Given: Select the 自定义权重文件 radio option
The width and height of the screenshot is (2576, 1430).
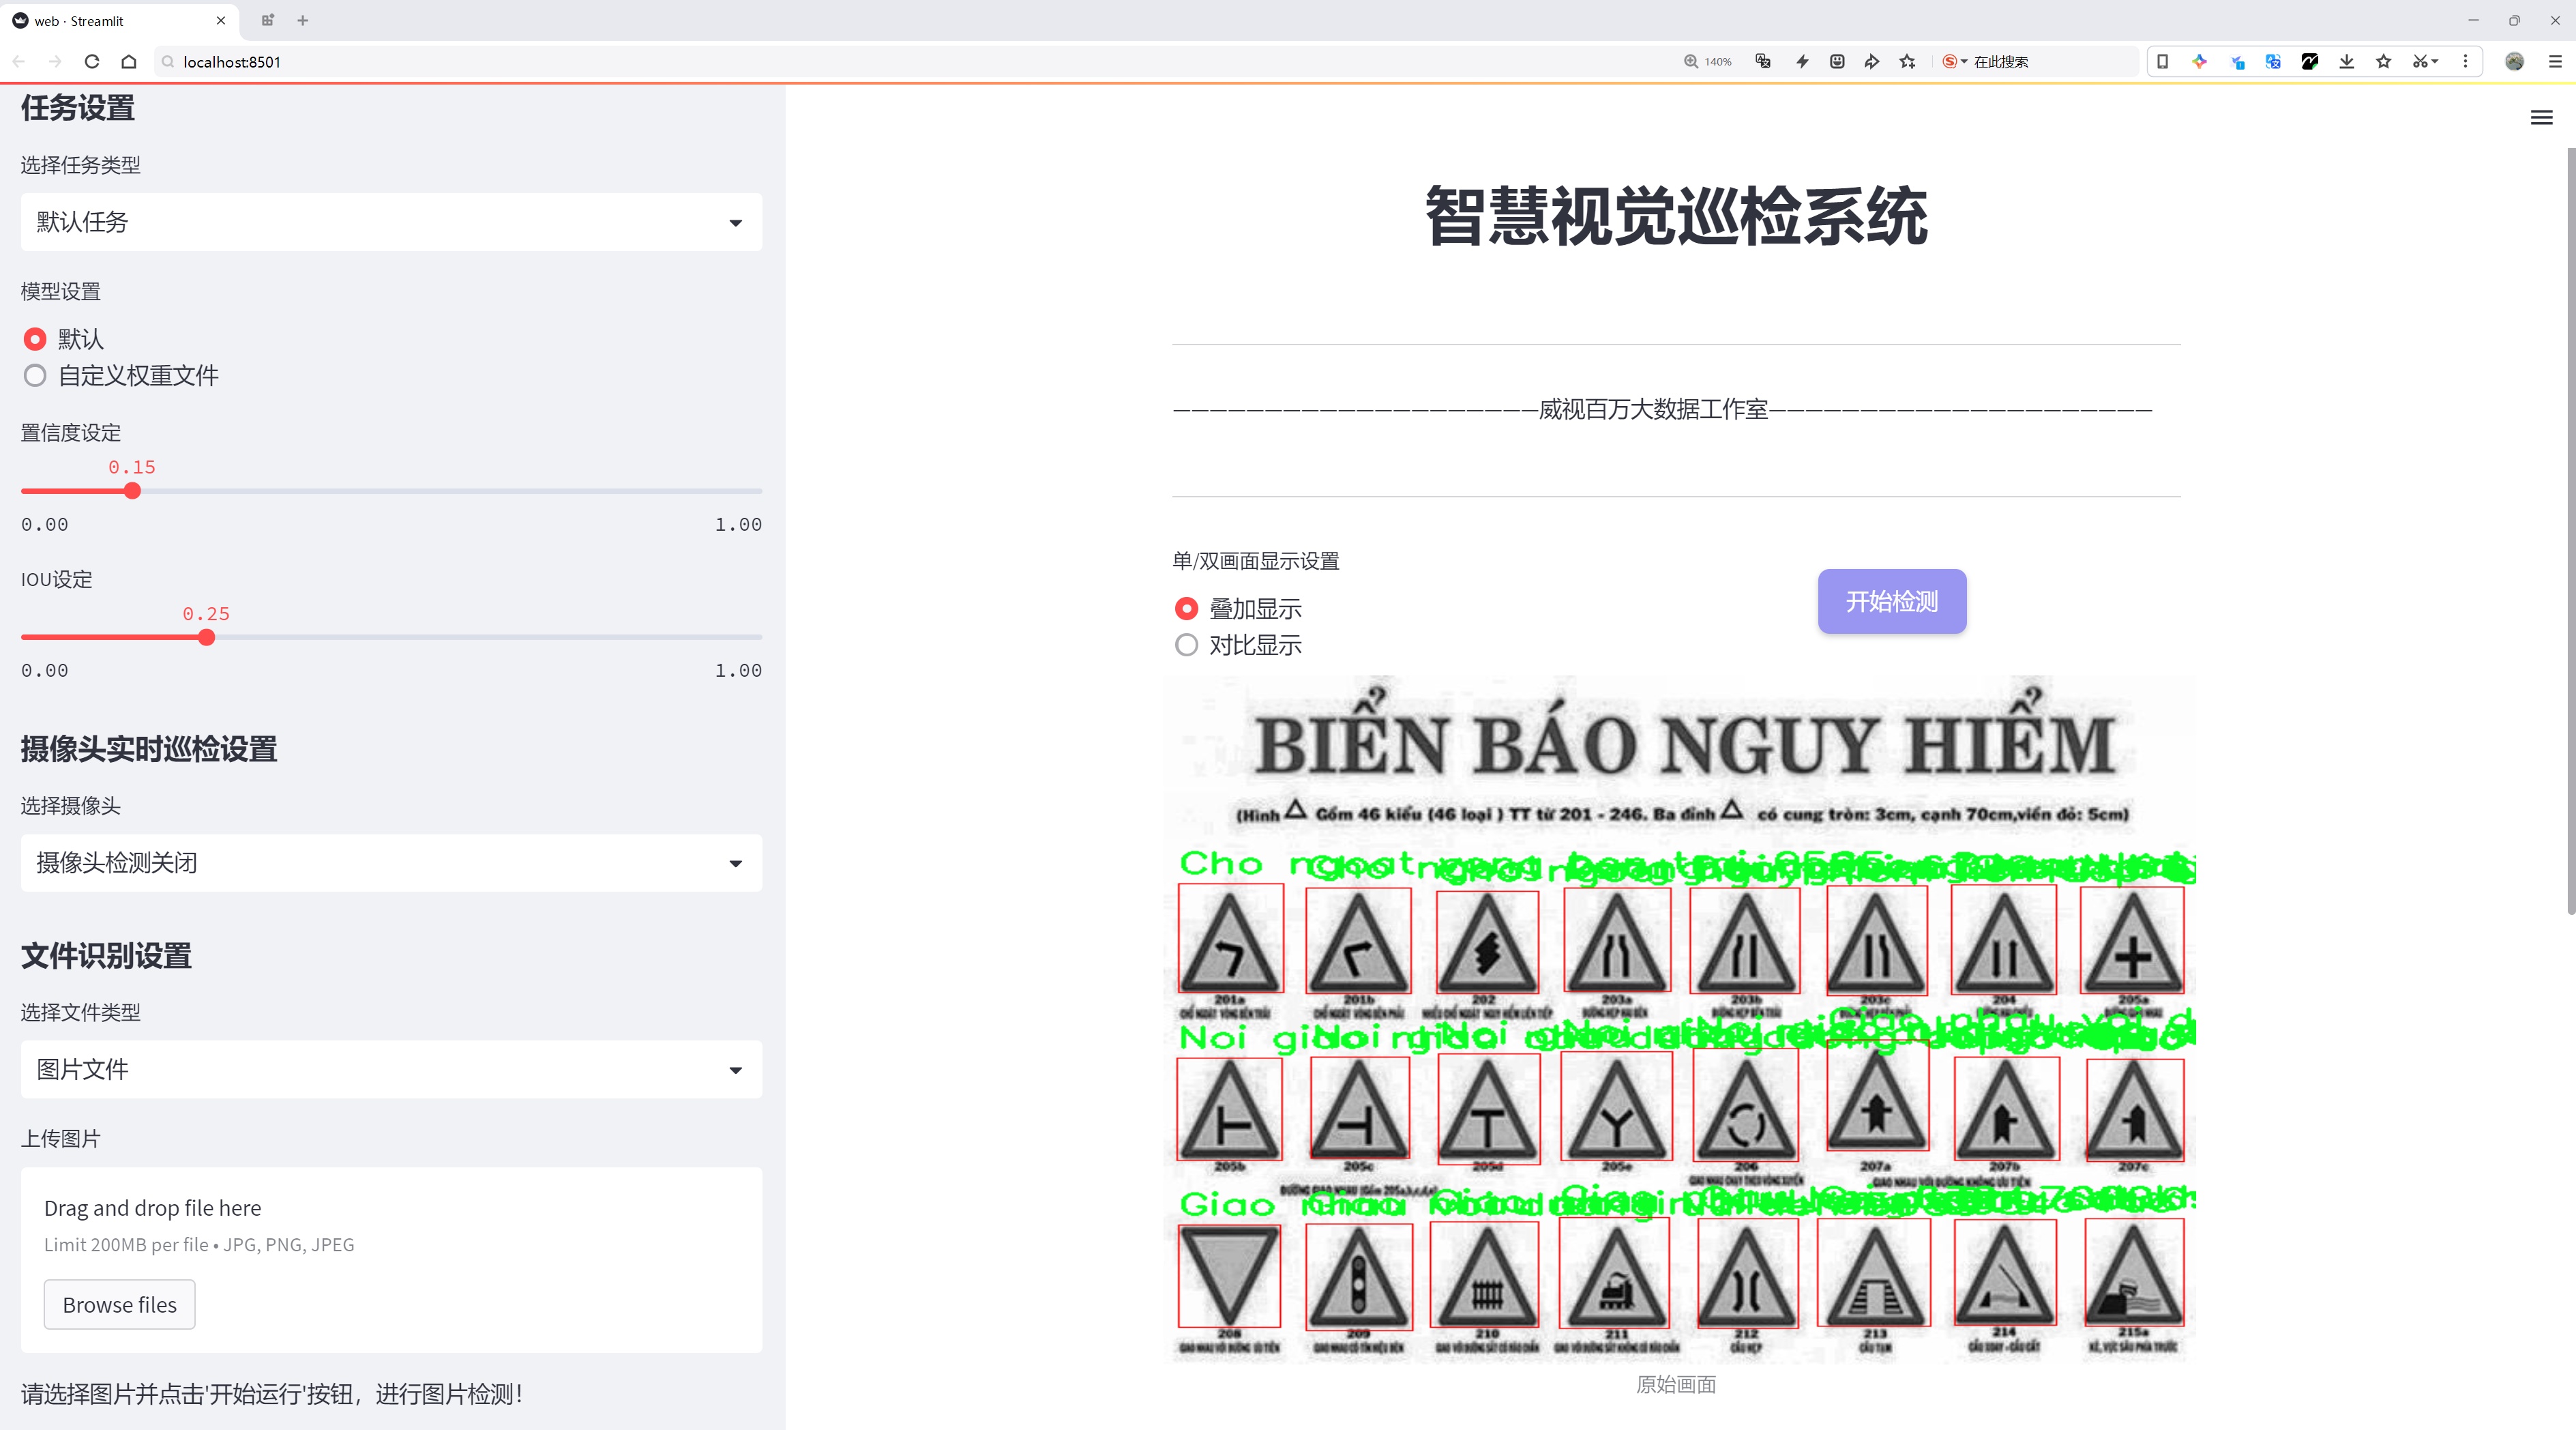Looking at the screenshot, I should (35, 376).
